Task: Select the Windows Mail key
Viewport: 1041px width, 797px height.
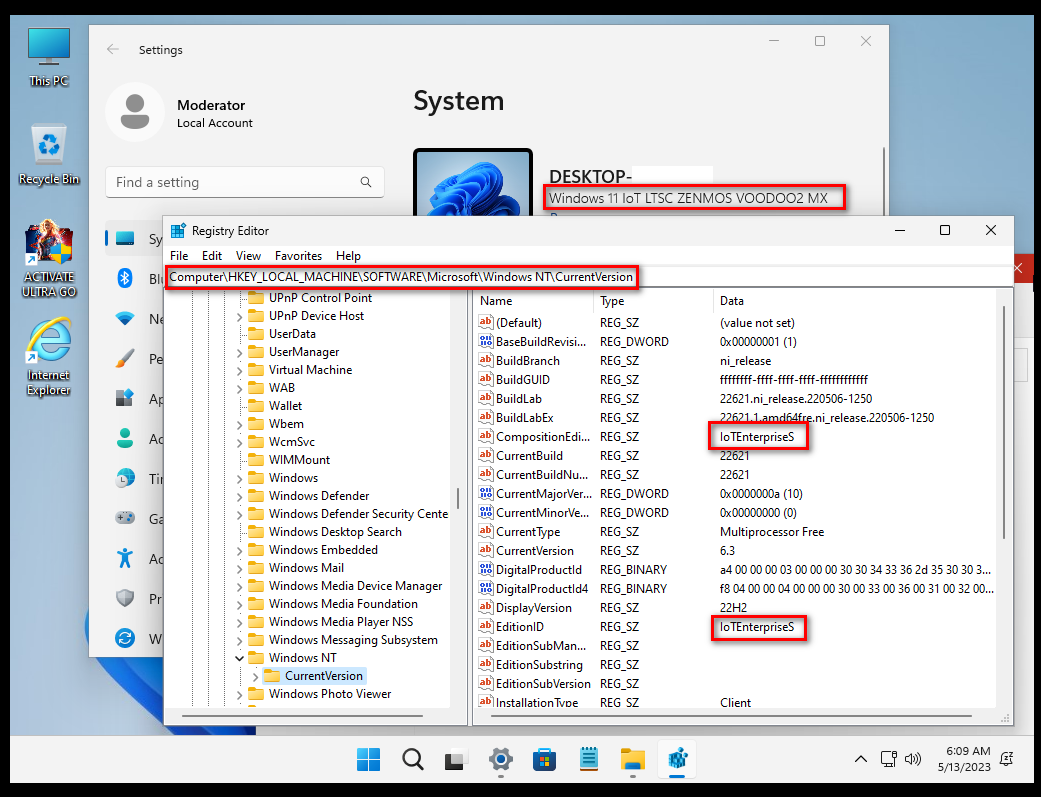Action: point(306,567)
